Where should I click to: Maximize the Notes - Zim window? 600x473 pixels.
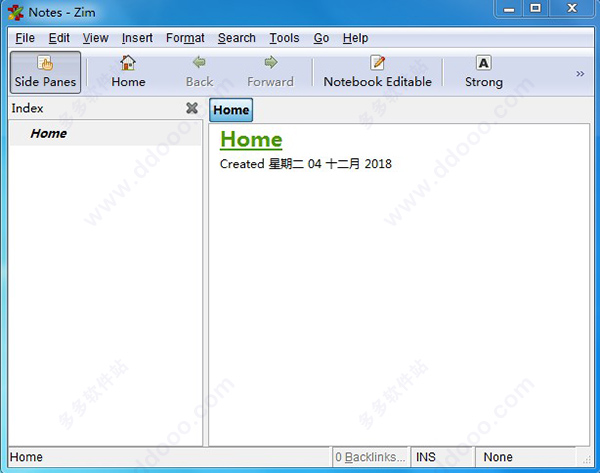(535, 8)
